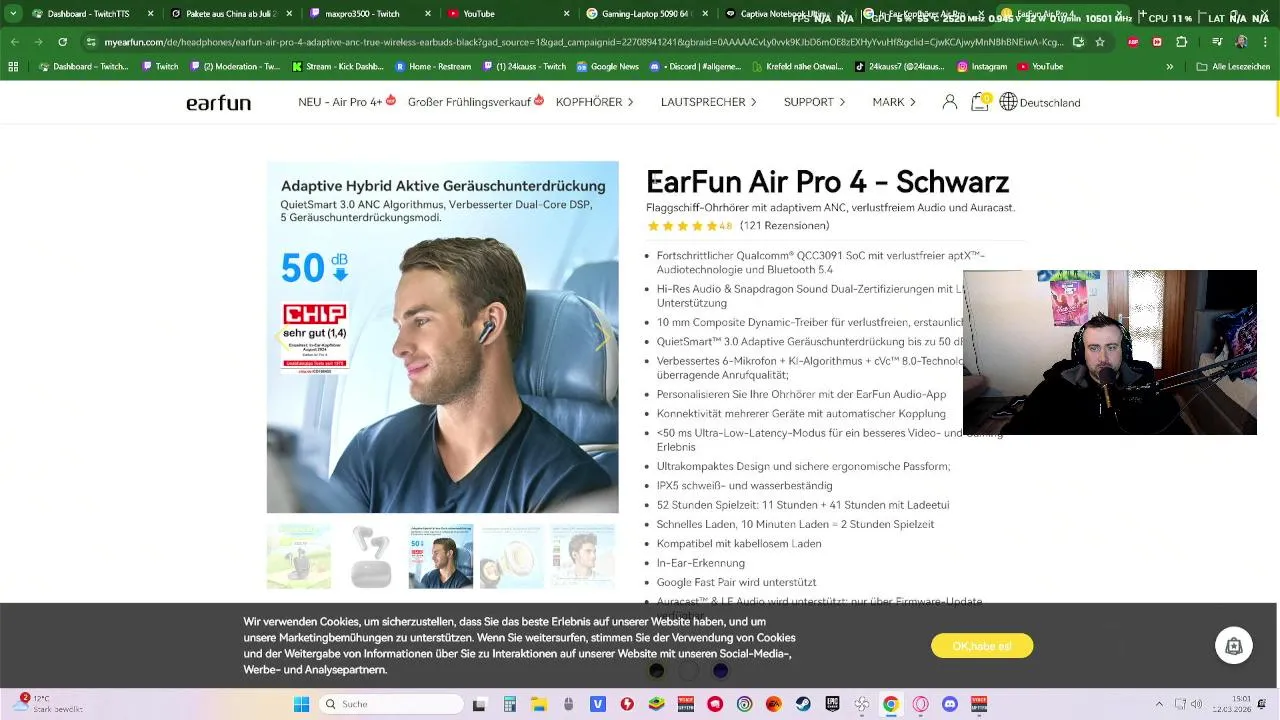Select the white earbuds thumbnail
This screenshot has width=1280, height=720.
coord(370,556)
